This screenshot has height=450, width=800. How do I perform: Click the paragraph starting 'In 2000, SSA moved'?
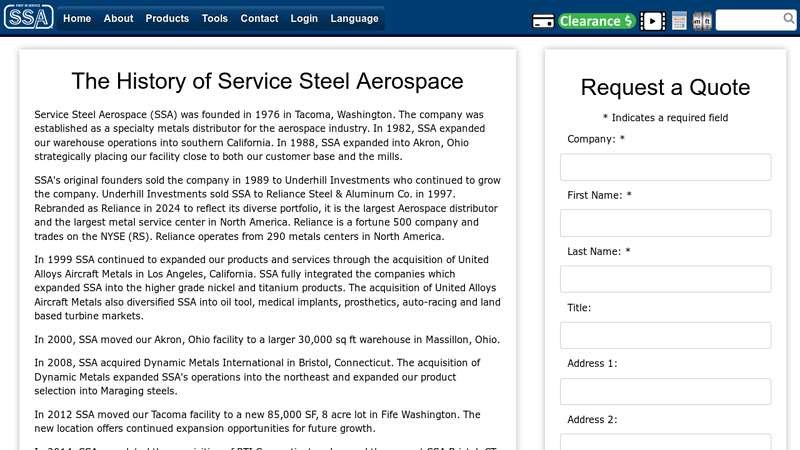click(267, 340)
